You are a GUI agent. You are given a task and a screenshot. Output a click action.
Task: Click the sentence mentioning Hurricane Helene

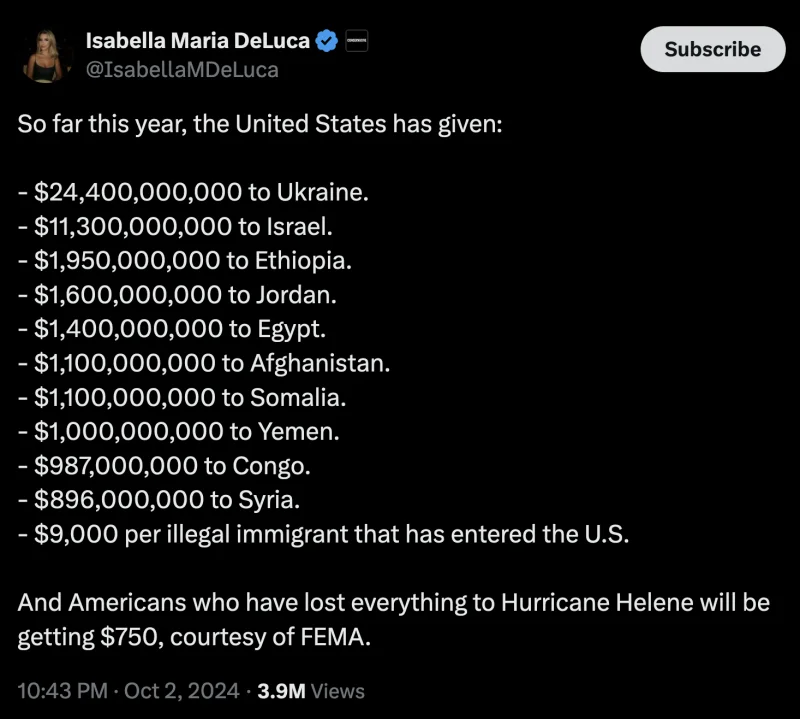(393, 619)
